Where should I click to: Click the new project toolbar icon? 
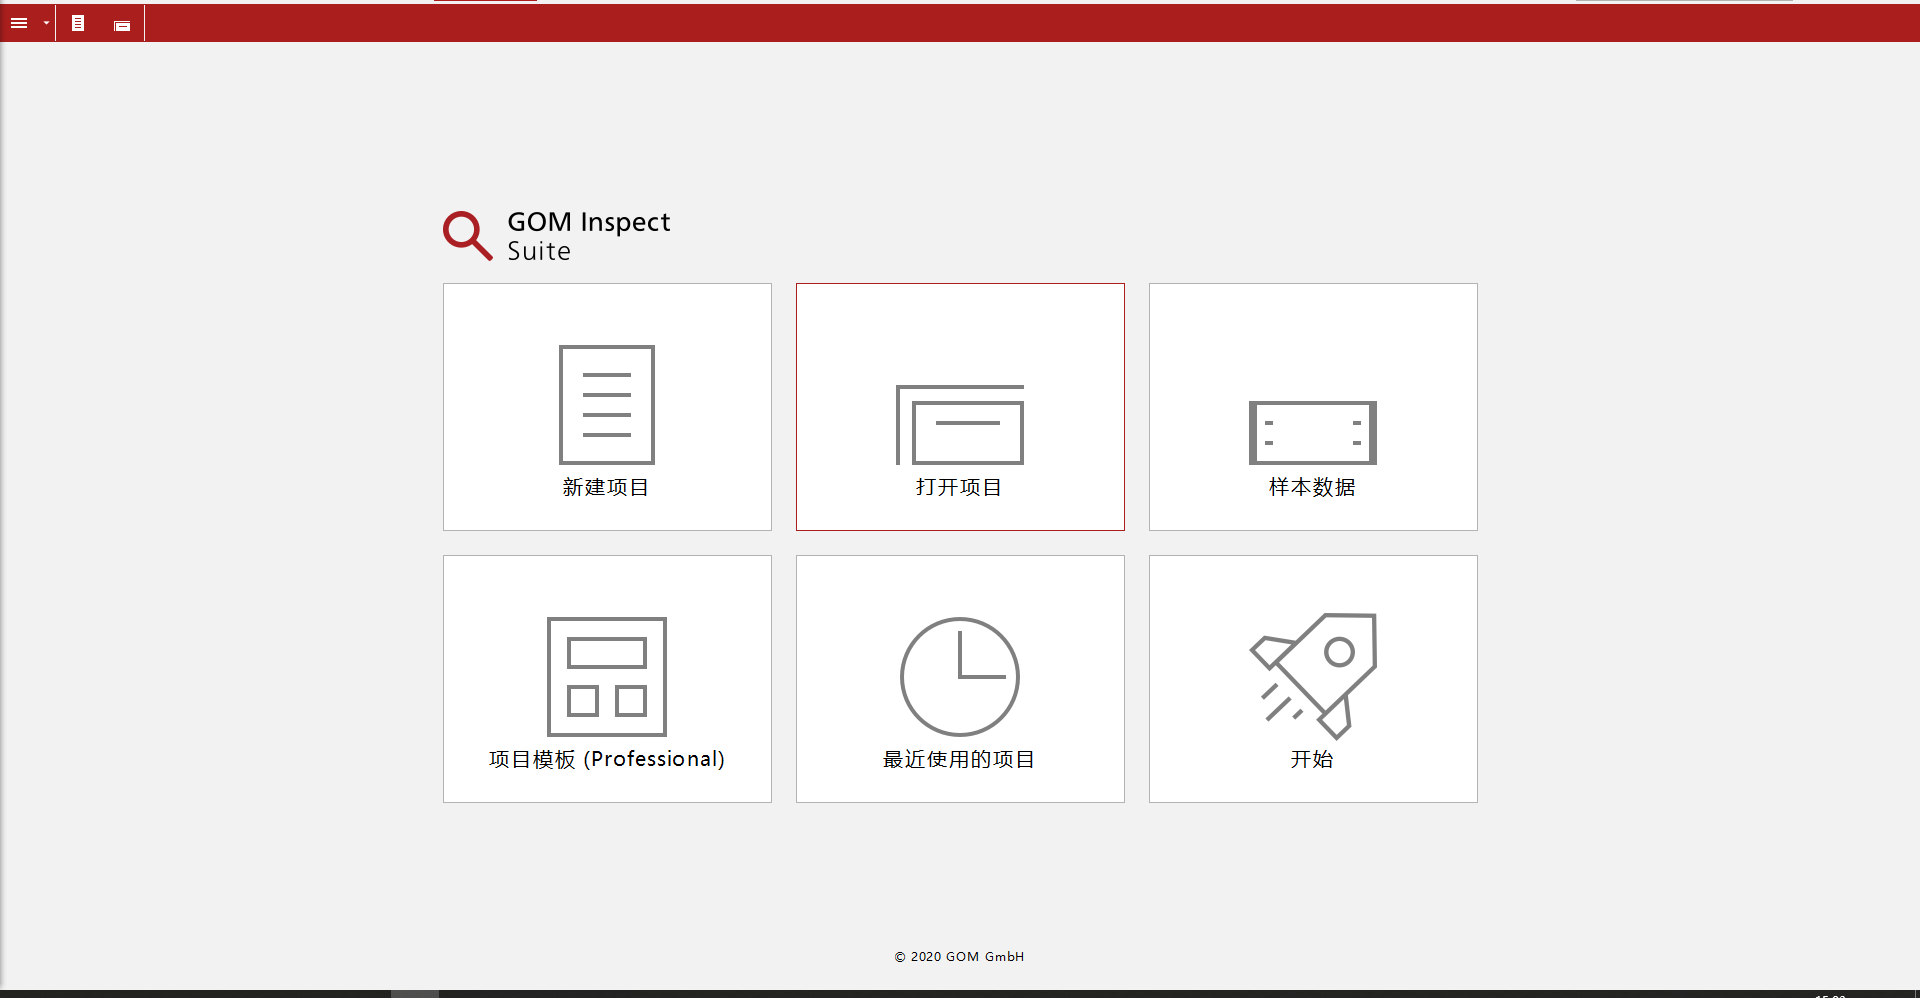(x=78, y=23)
